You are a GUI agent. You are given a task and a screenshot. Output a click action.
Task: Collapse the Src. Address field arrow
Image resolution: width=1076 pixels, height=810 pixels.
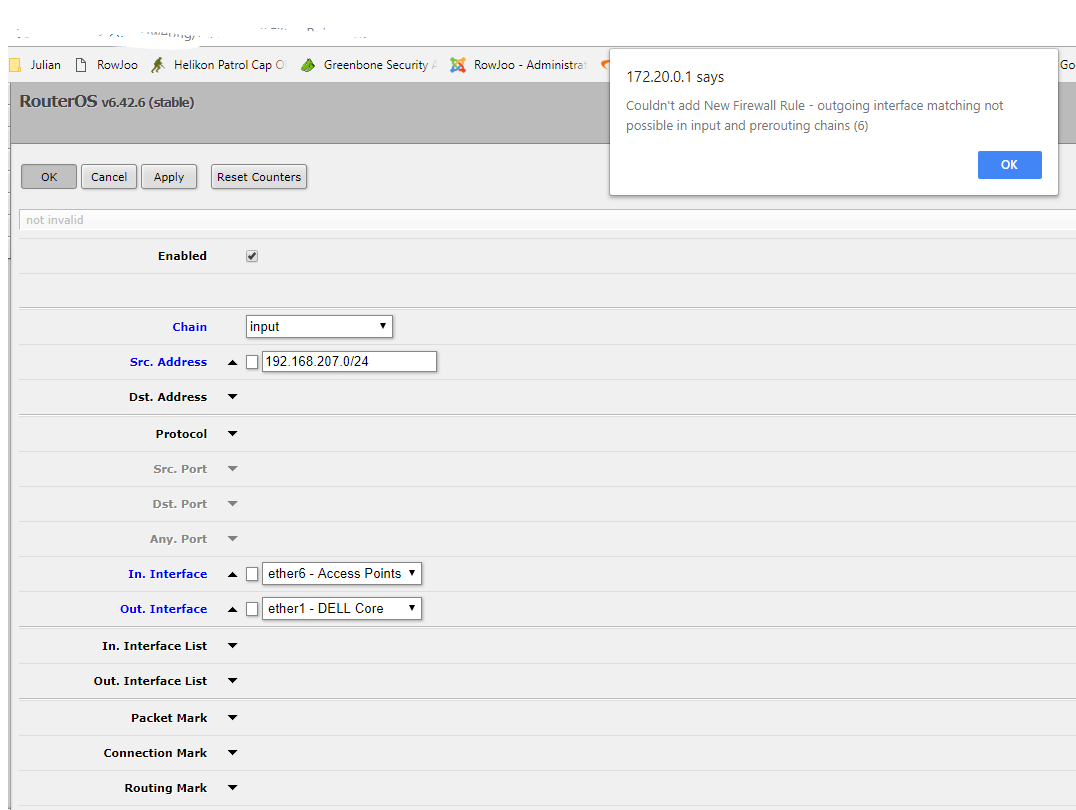[233, 362]
